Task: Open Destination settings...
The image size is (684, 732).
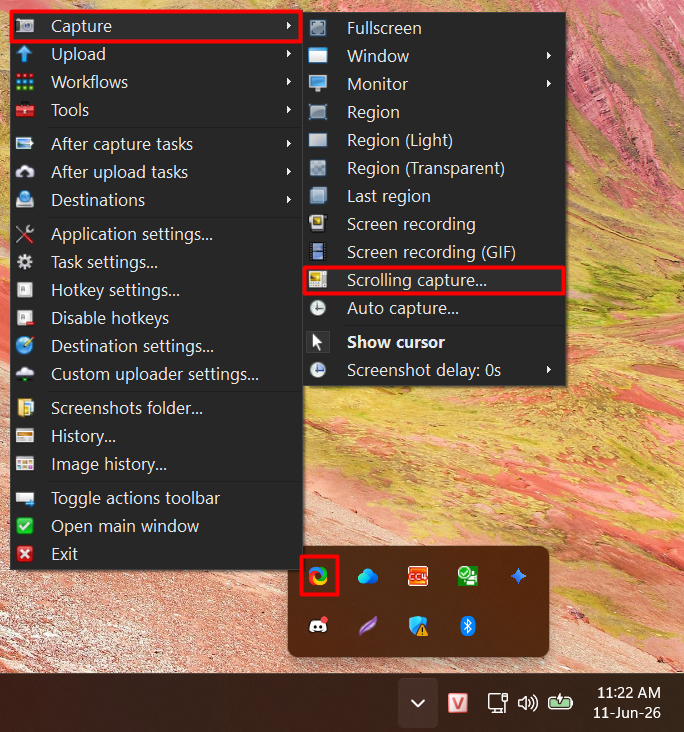Action: 156,346
